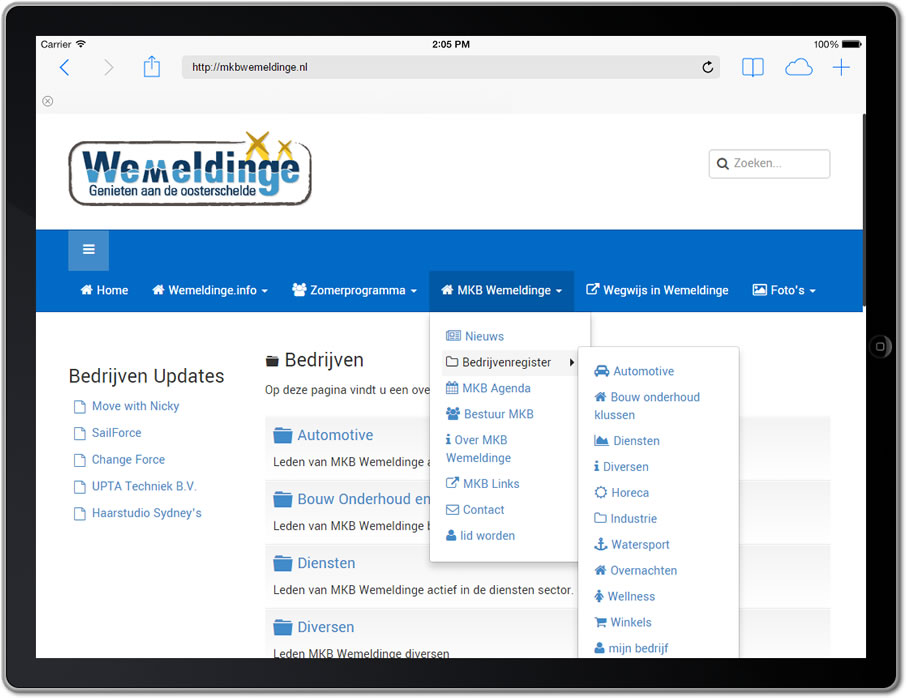Open iCloud tabs cloud icon
This screenshot has width=906, height=698.
tap(798, 67)
